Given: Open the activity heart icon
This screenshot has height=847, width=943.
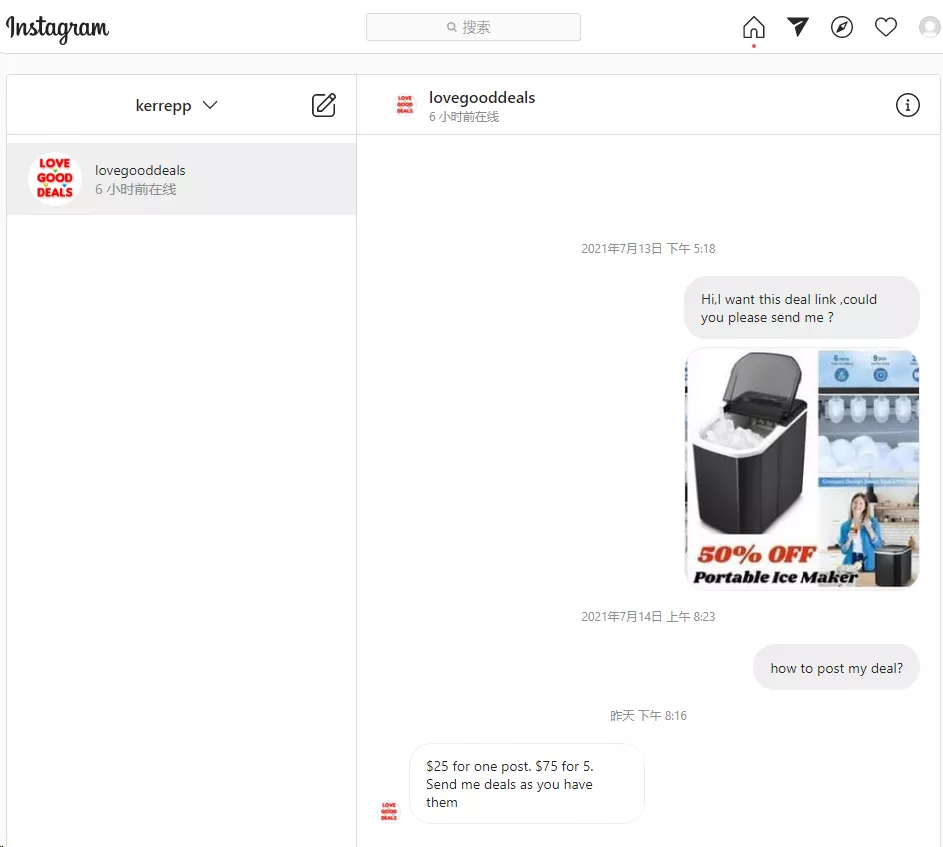Looking at the screenshot, I should pos(885,27).
